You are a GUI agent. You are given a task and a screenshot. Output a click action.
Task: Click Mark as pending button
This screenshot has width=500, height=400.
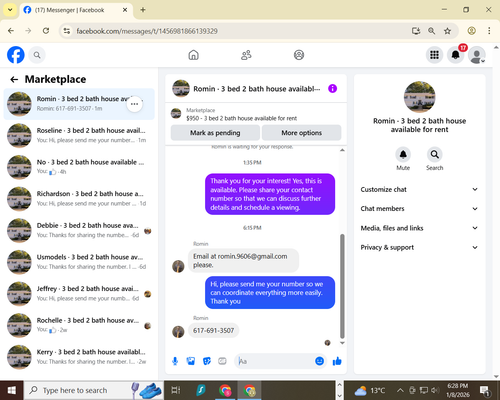point(215,133)
